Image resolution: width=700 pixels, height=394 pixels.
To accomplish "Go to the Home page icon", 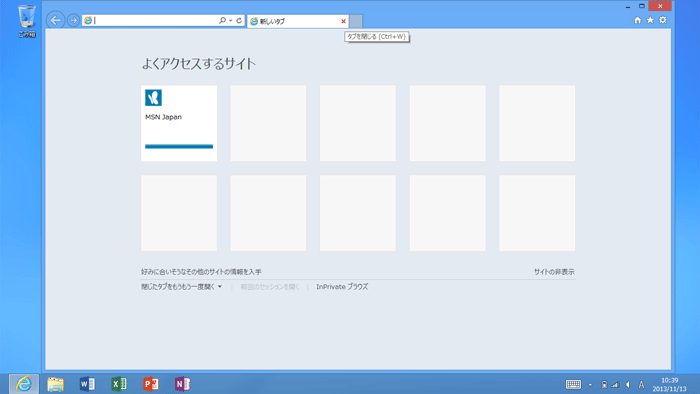I will pos(638,20).
